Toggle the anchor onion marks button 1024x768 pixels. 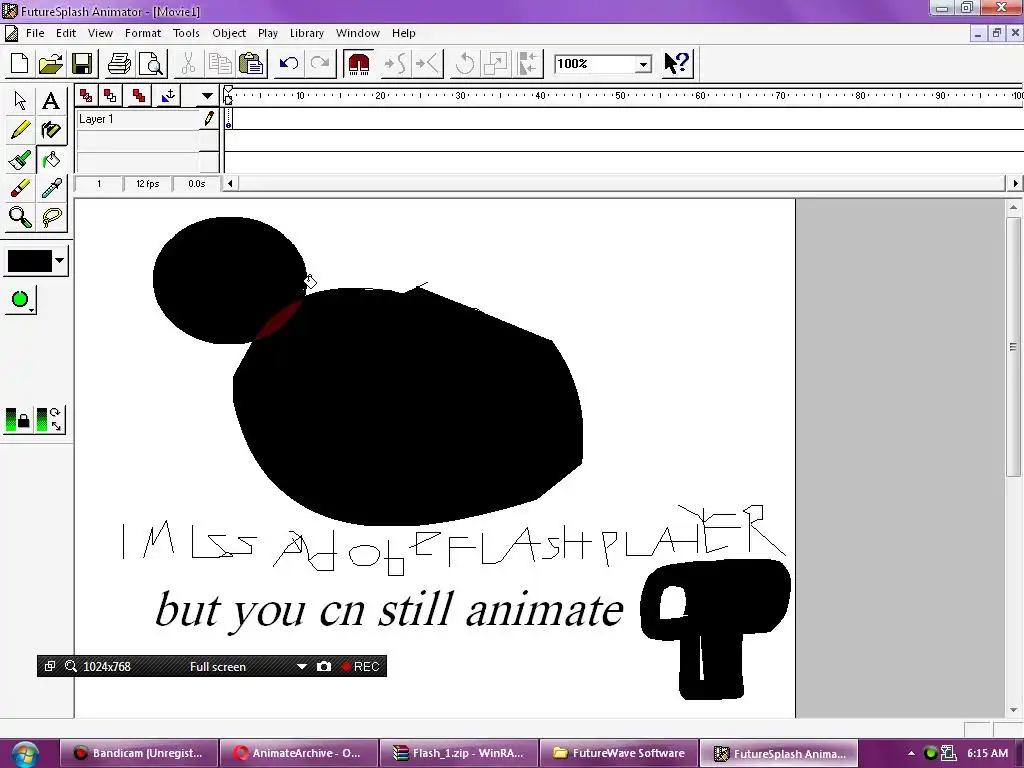(167, 96)
